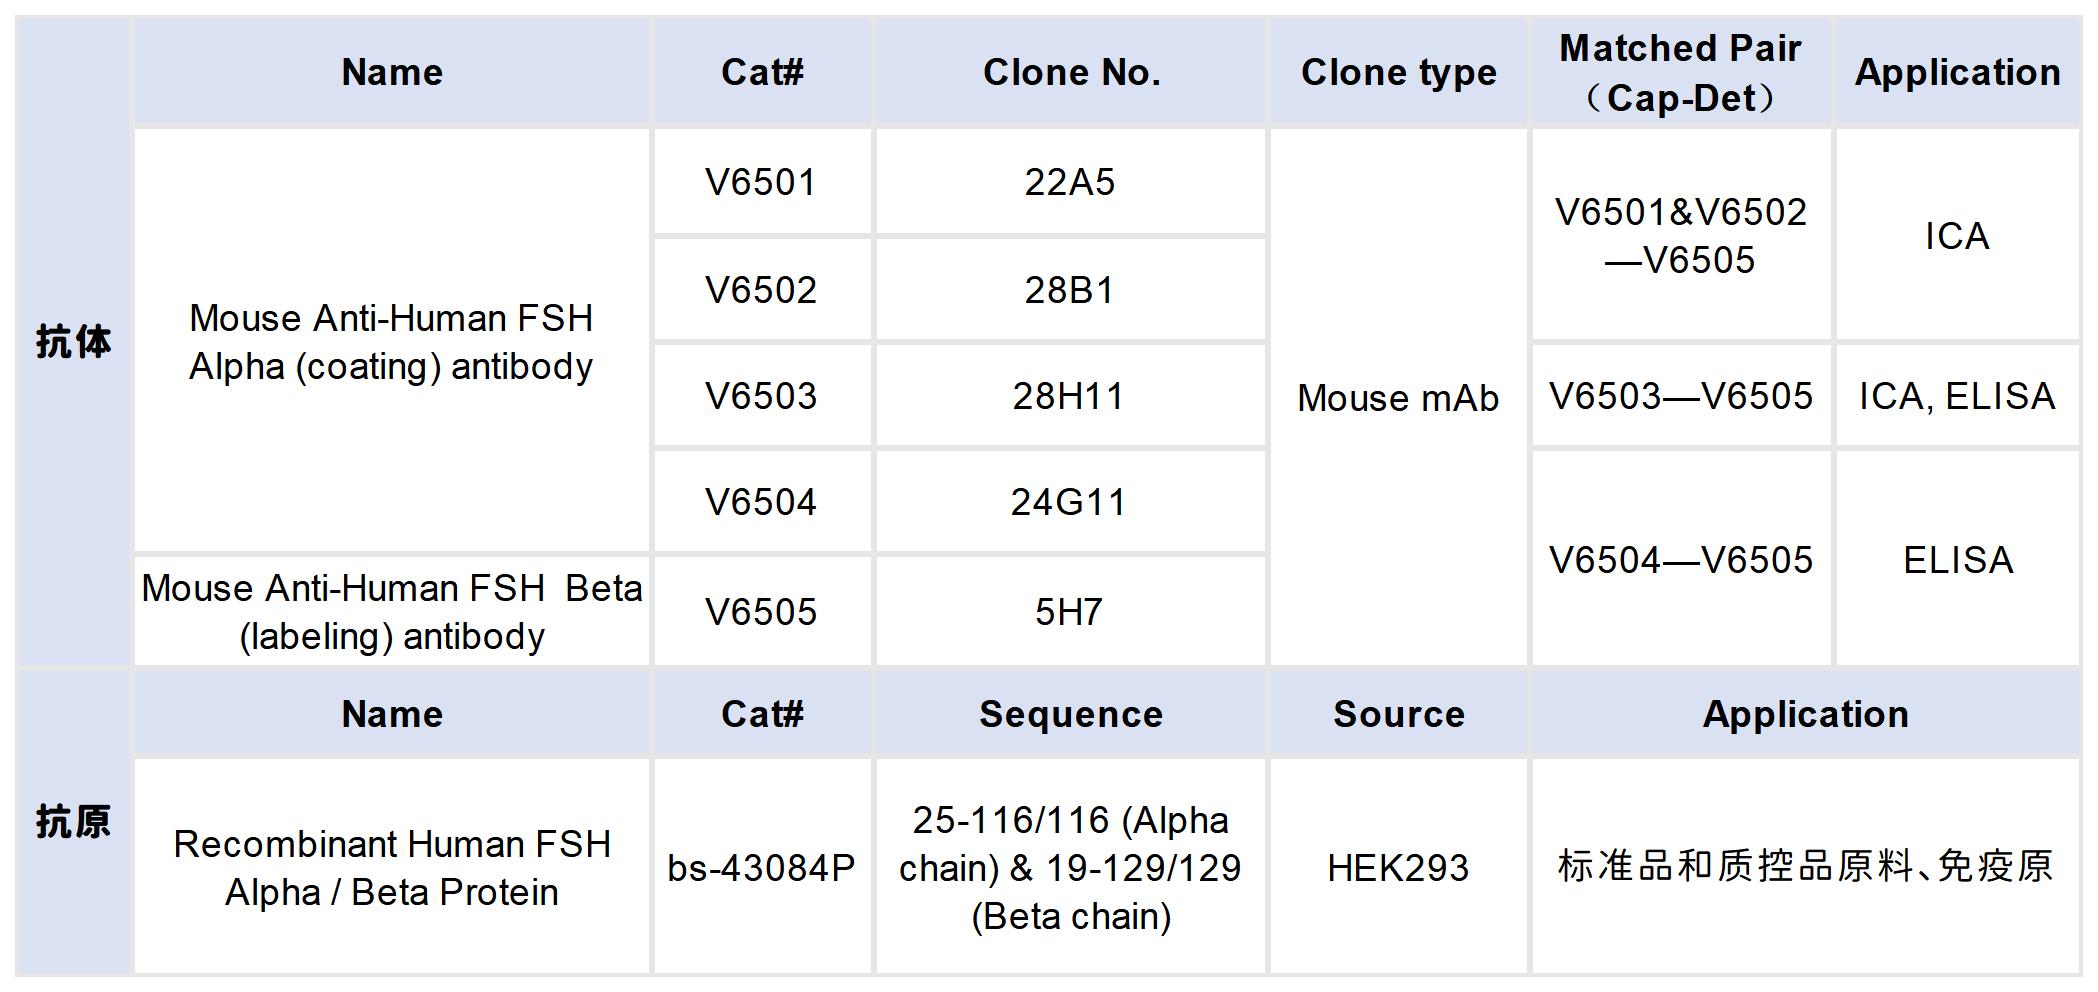Select the 22A5 clone number cell
The height and width of the screenshot is (992, 2098).
point(1069,183)
